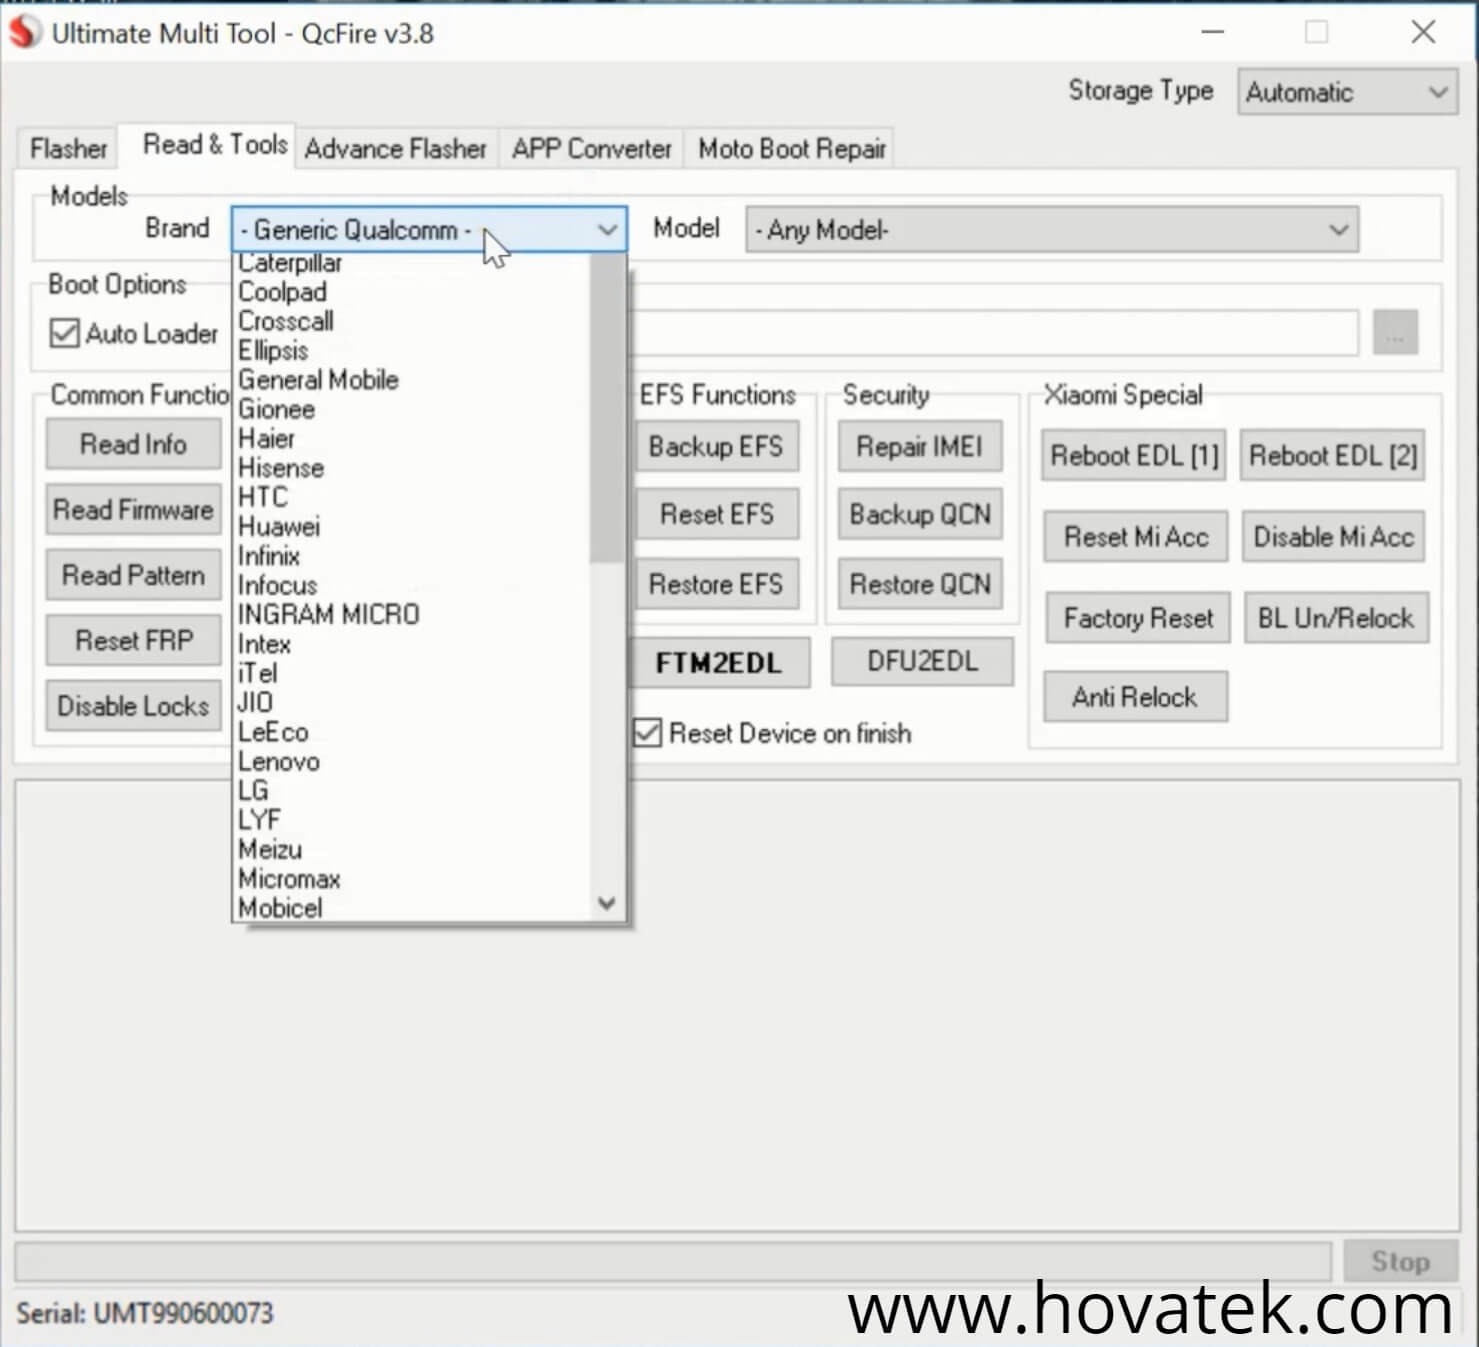Select Infinix from brand list

[412, 556]
